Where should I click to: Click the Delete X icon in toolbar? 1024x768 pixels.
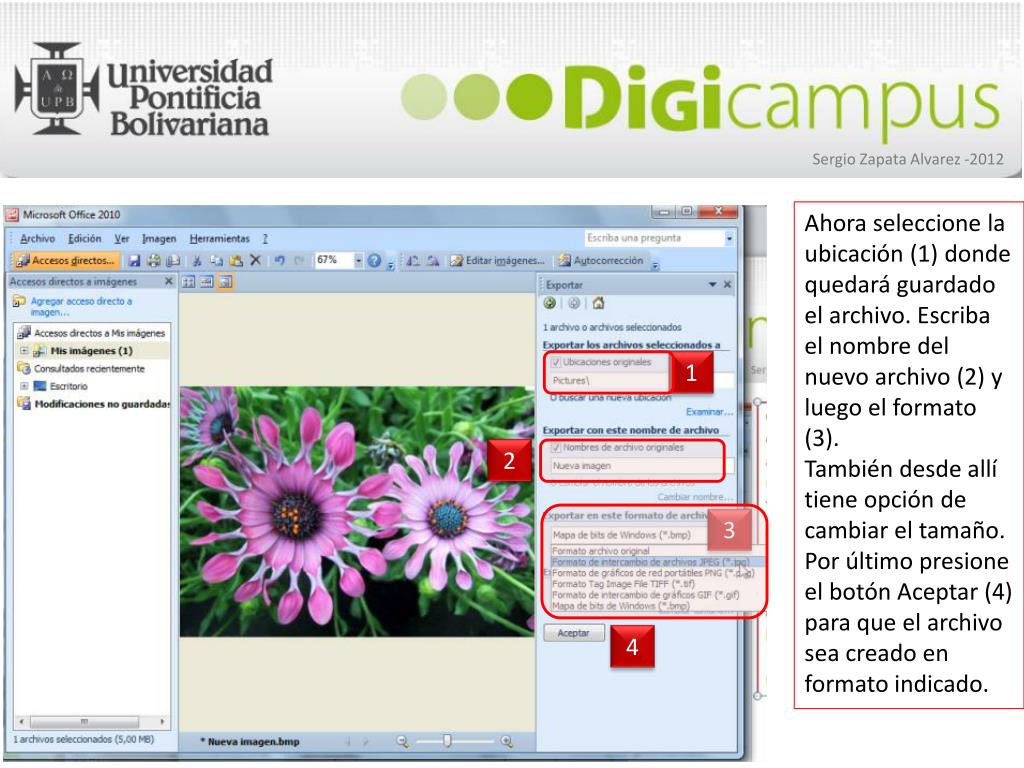(255, 260)
